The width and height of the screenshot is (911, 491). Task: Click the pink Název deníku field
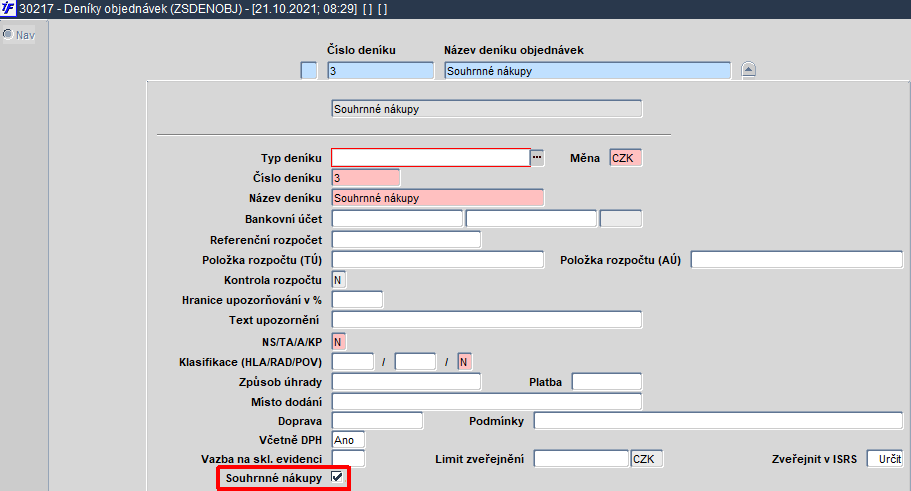coord(437,198)
